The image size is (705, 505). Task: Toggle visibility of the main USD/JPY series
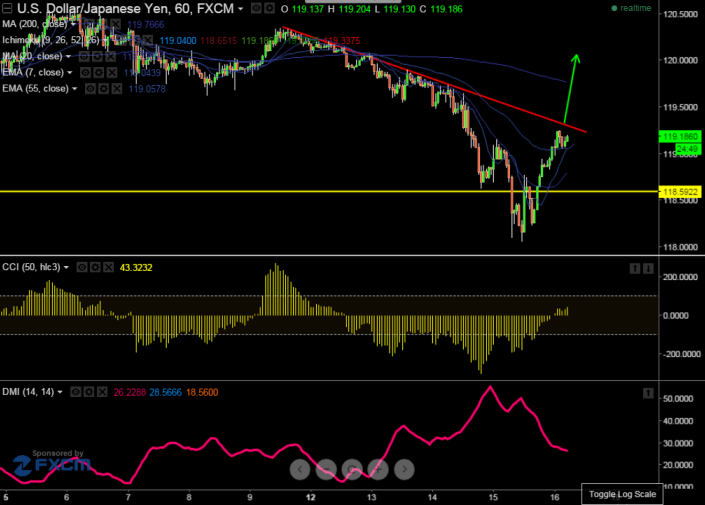(256, 8)
